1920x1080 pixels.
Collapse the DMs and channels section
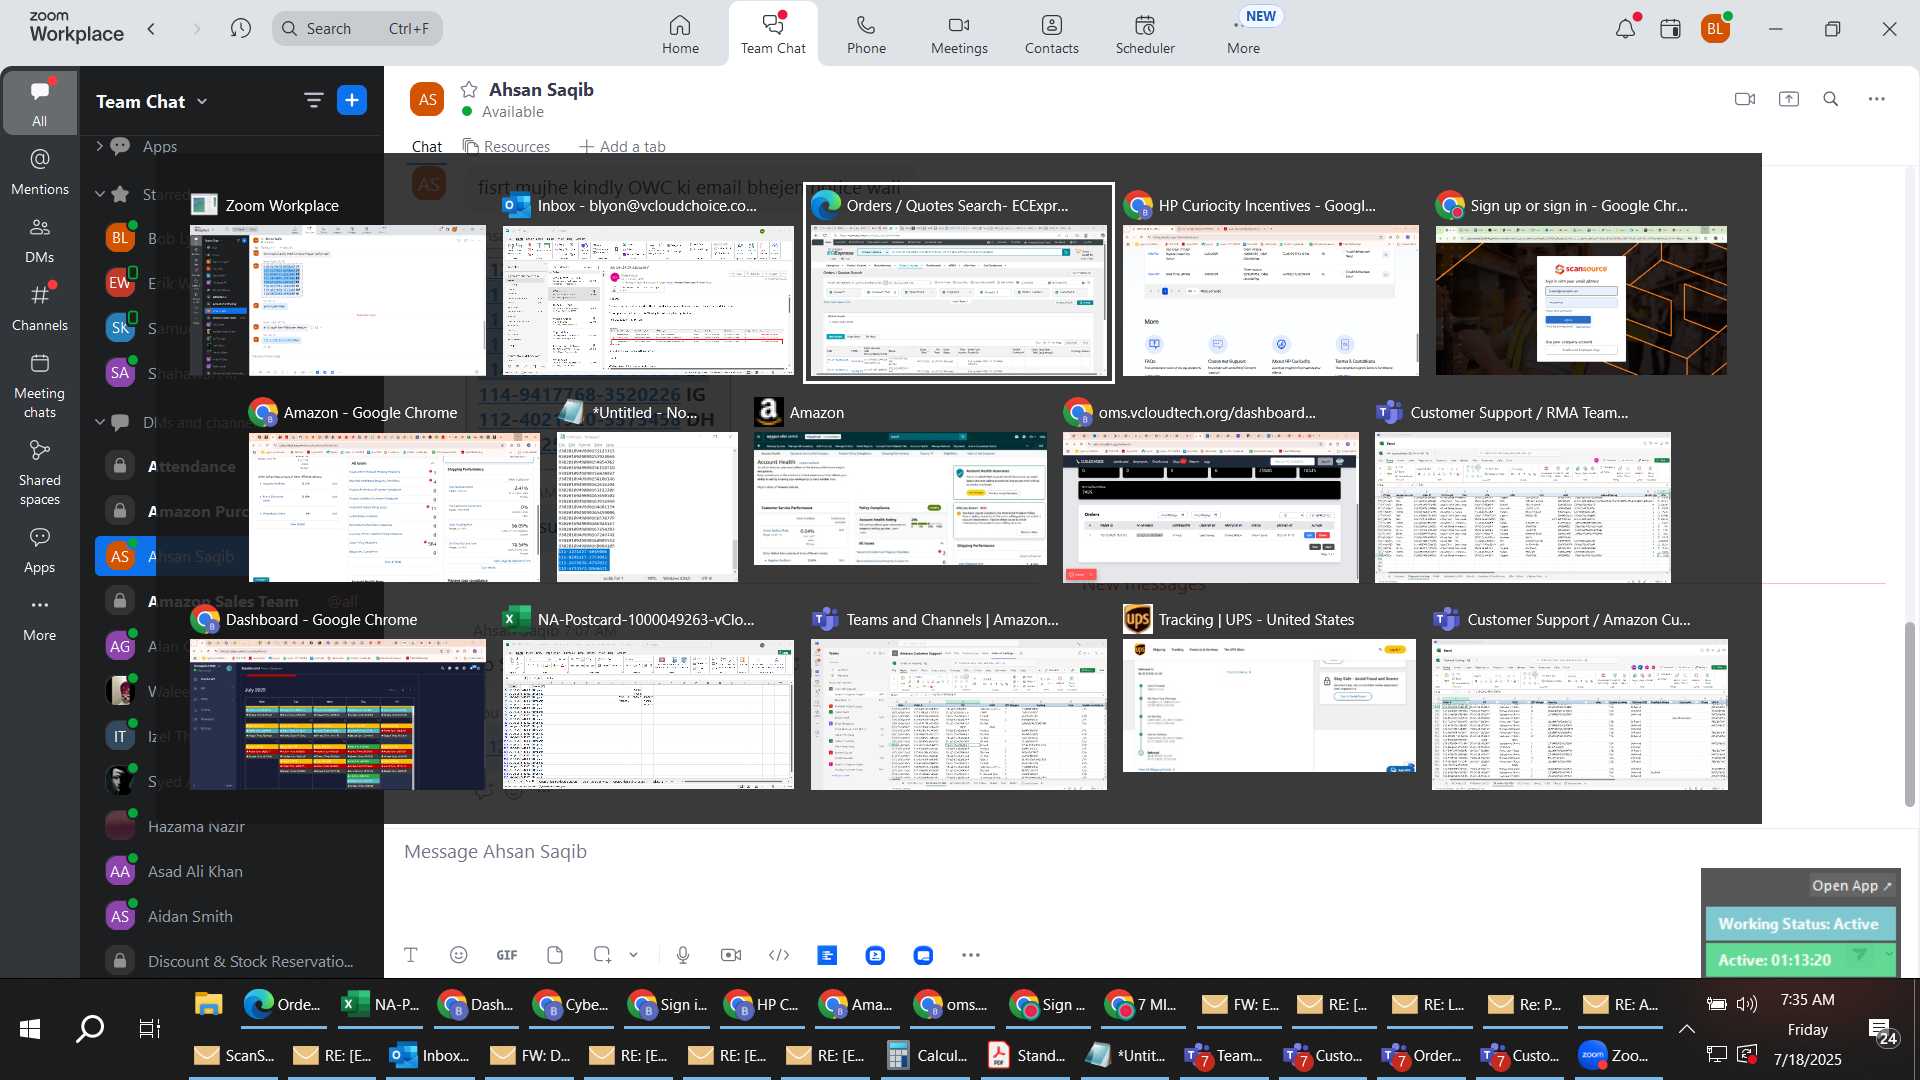click(99, 422)
